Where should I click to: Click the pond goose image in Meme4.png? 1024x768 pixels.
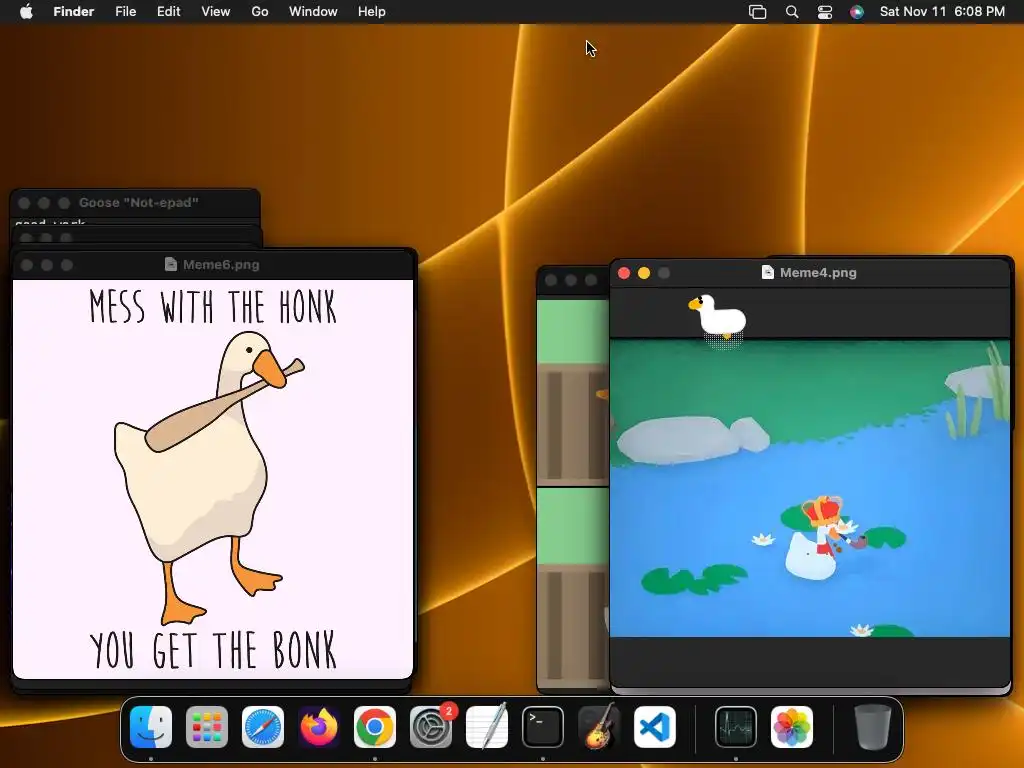point(810,488)
